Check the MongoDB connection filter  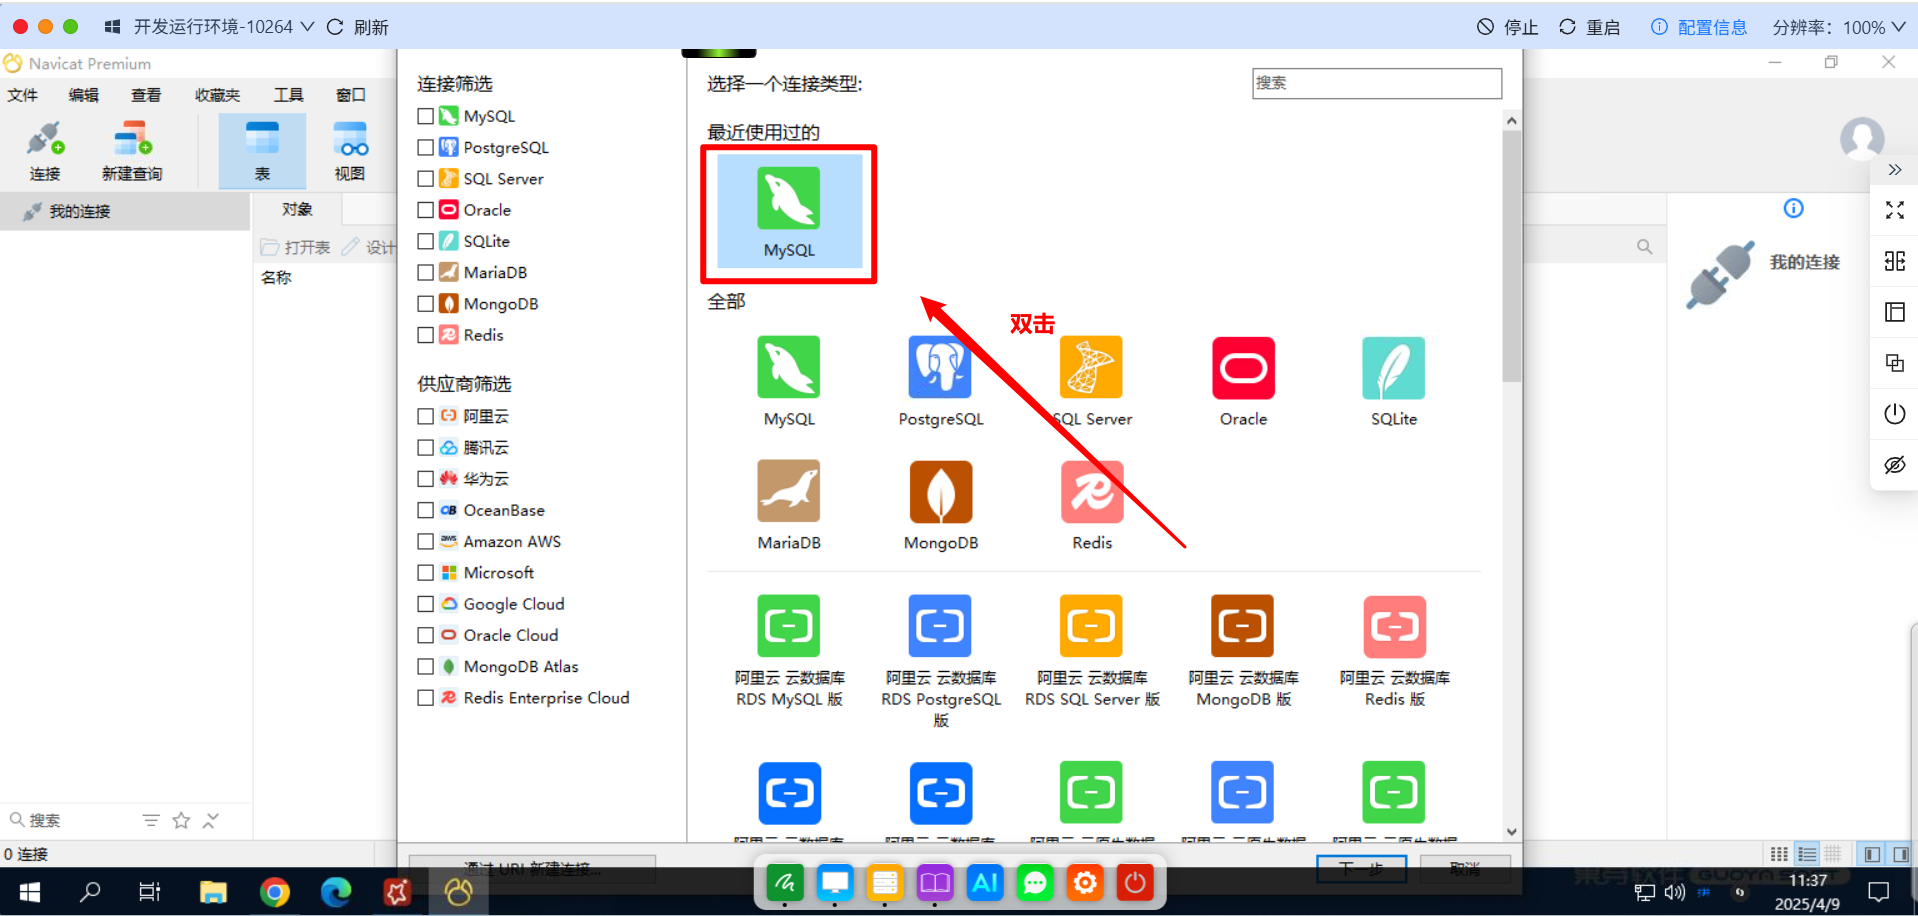(425, 304)
